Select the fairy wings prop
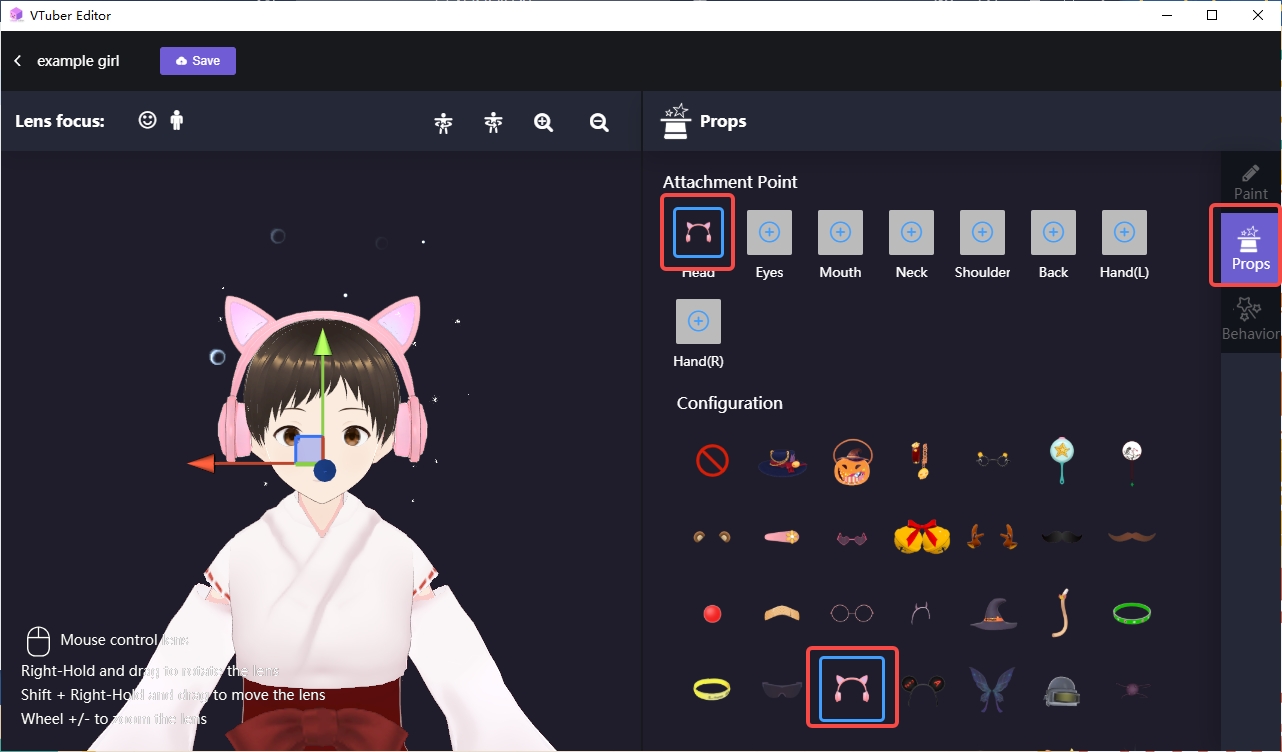1282x752 pixels. [x=992, y=688]
